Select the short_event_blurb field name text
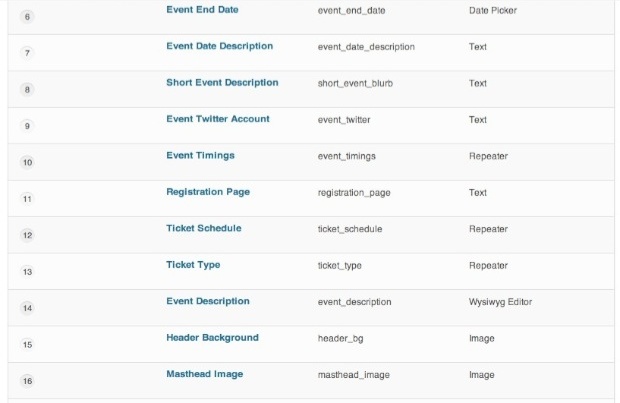 click(x=355, y=83)
